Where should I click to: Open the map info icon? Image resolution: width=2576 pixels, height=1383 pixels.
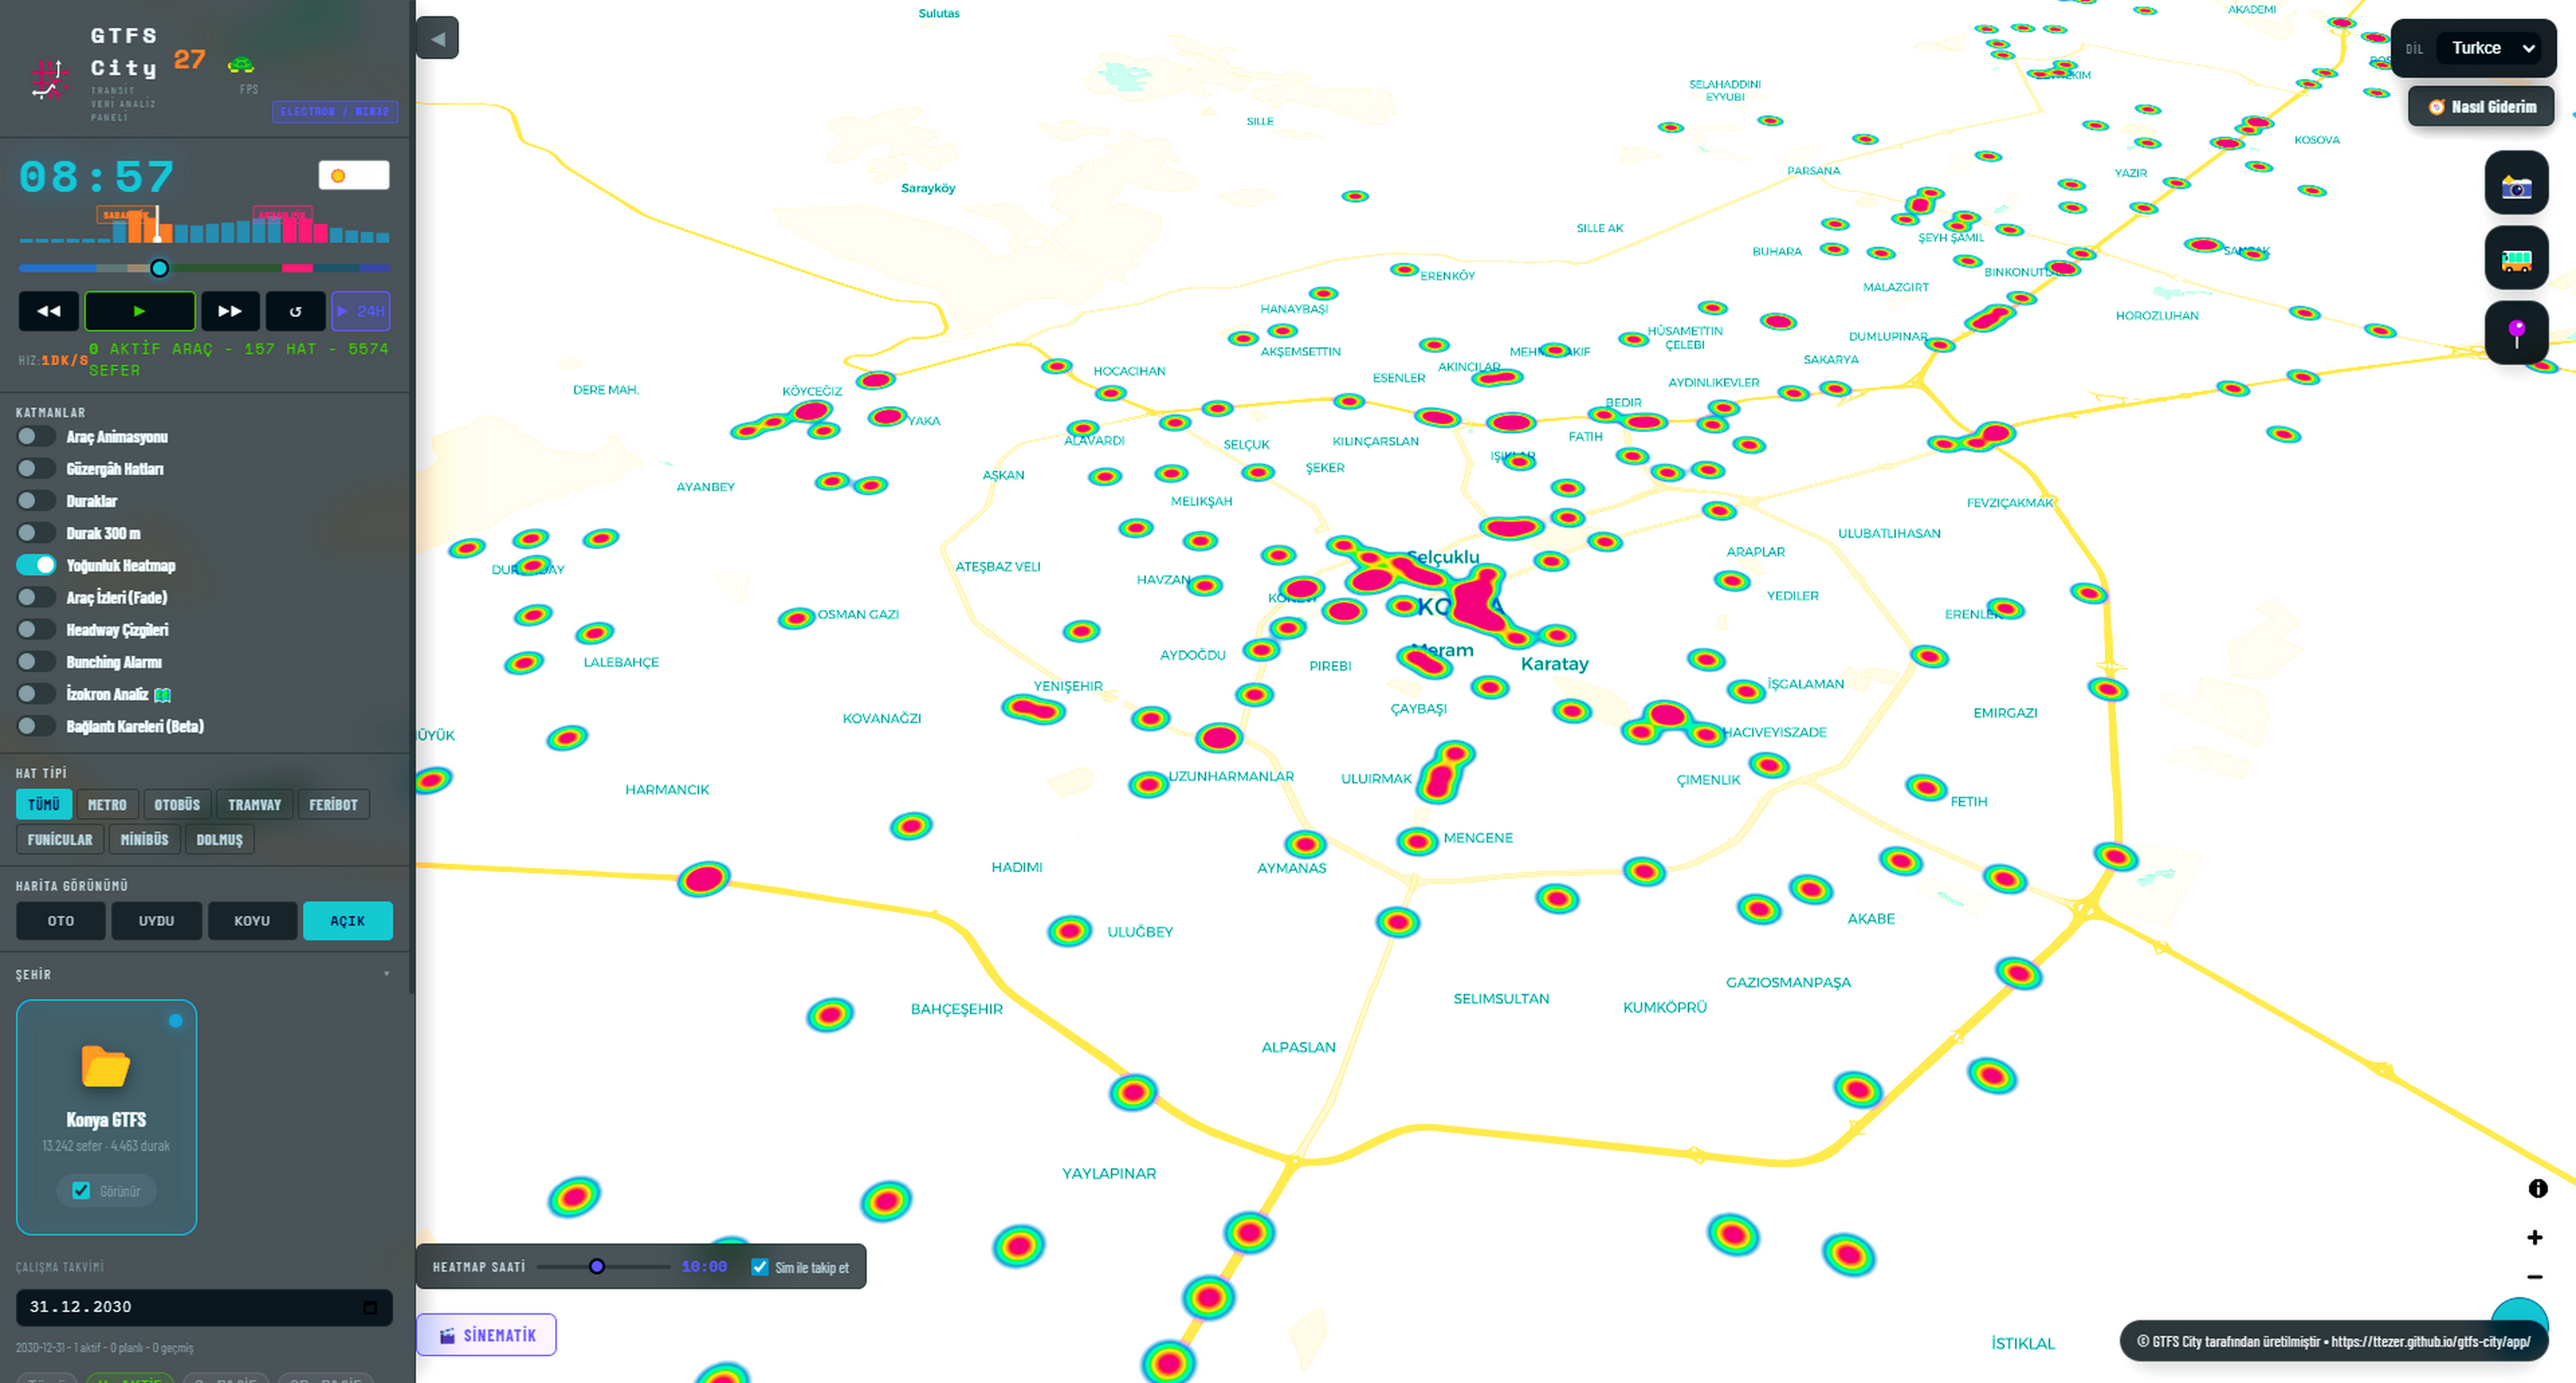2537,1189
